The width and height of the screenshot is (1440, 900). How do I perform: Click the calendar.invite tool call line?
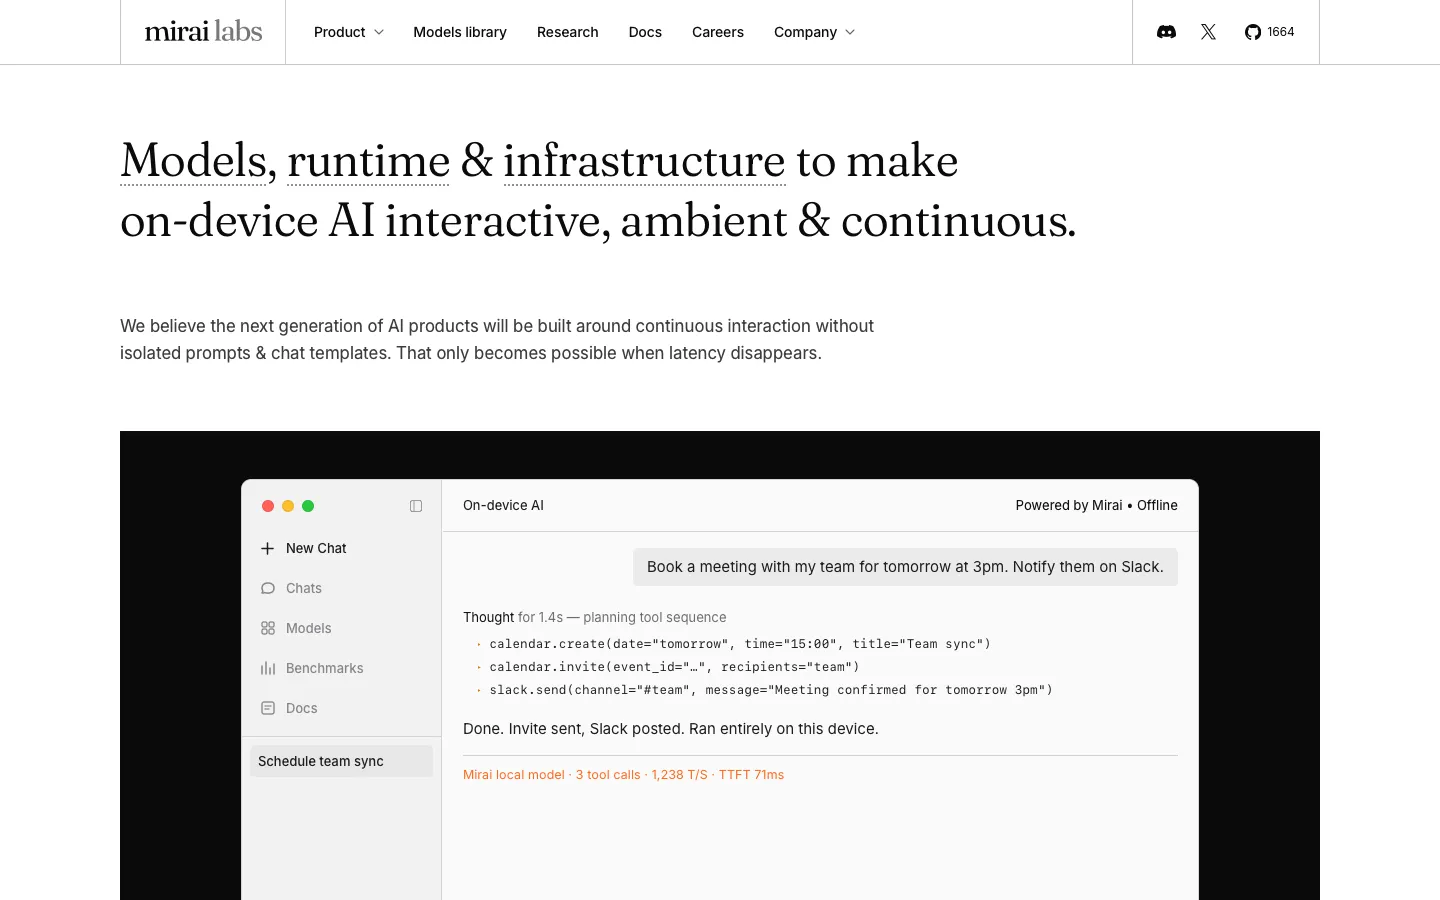point(674,667)
